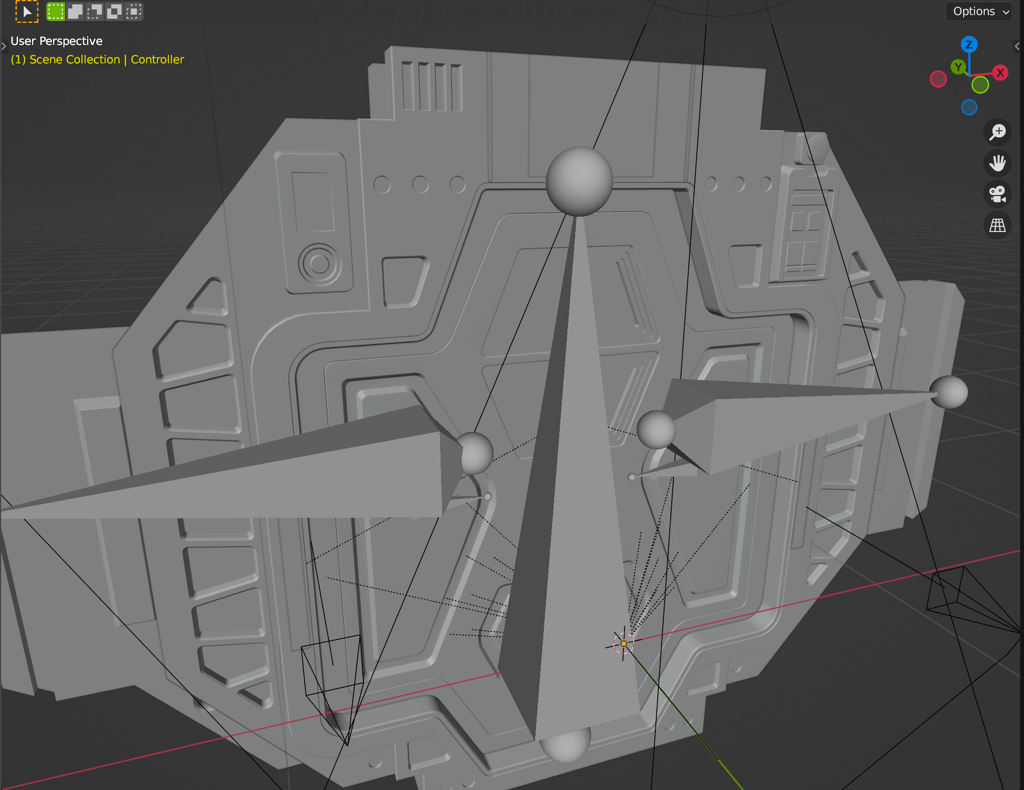Snap view to the Y-labeled axis gizmo

pyautogui.click(x=958, y=67)
